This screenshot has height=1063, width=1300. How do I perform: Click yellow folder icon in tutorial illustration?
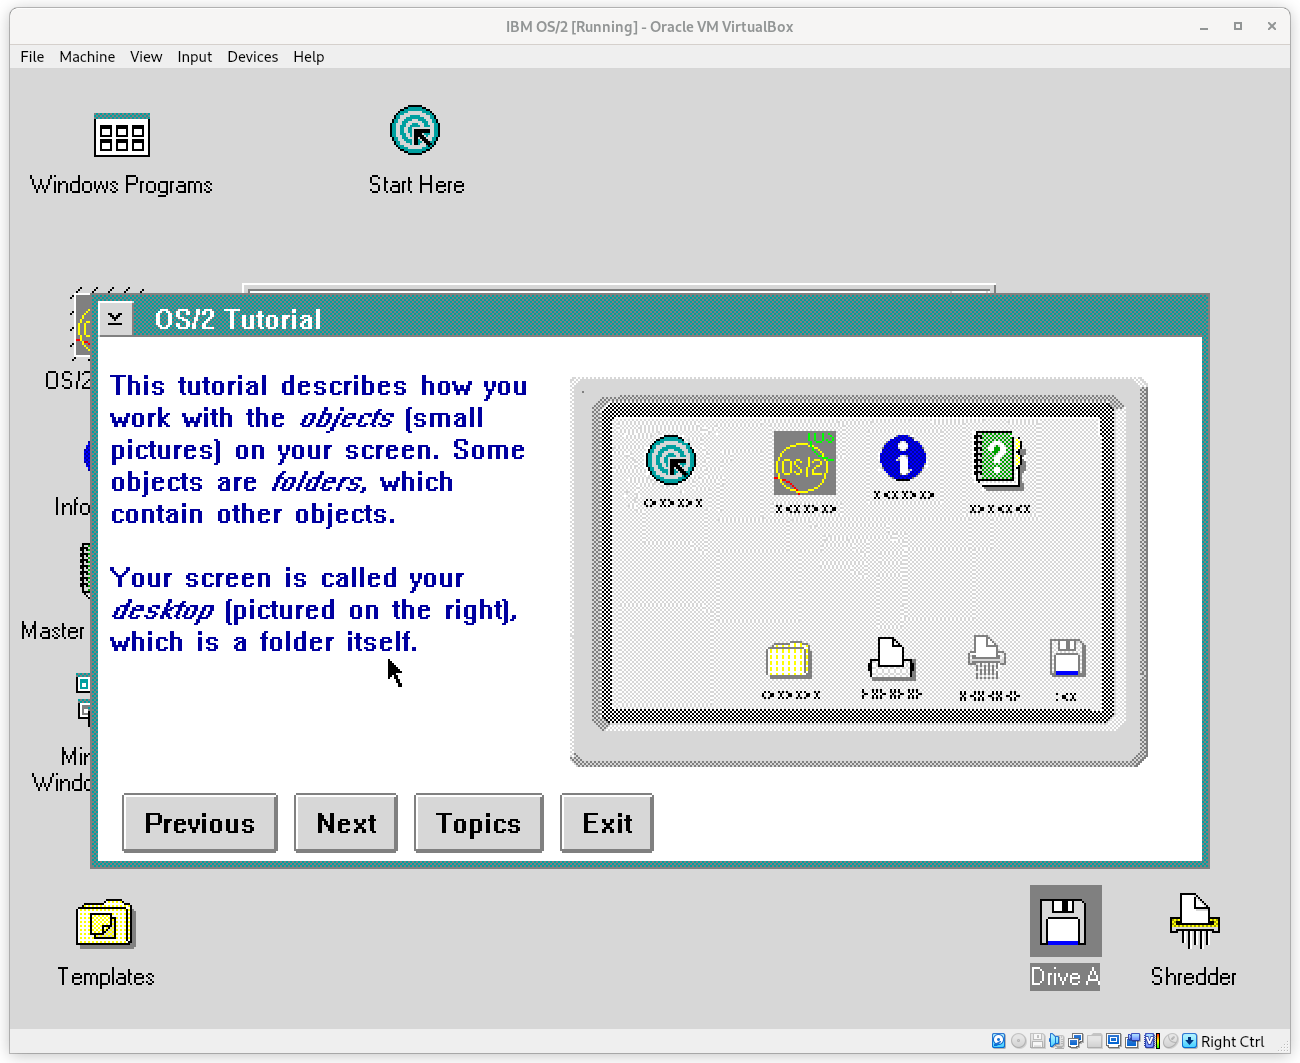[x=789, y=660]
